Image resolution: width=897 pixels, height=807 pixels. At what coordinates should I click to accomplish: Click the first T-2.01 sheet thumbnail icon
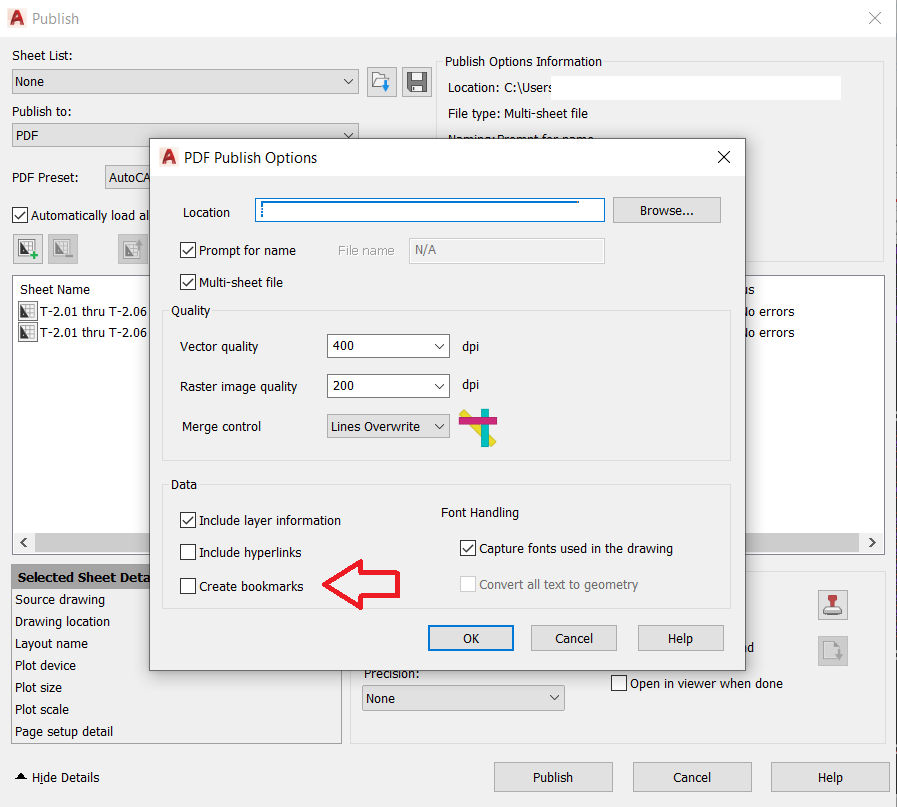(x=27, y=311)
